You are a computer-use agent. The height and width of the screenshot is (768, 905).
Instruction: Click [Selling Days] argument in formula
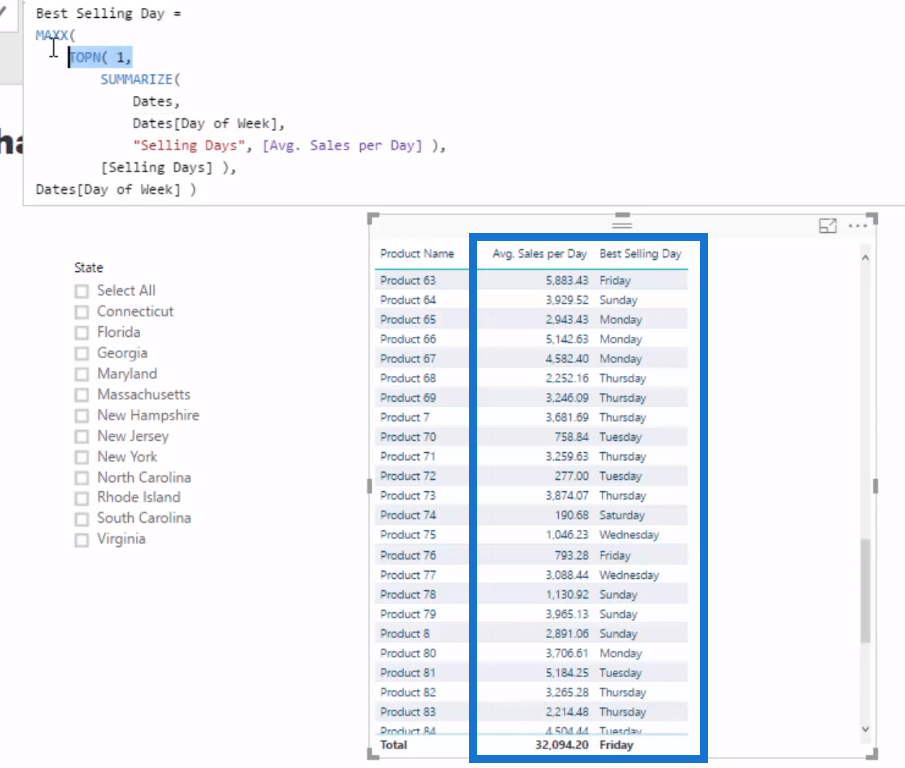click(x=157, y=167)
